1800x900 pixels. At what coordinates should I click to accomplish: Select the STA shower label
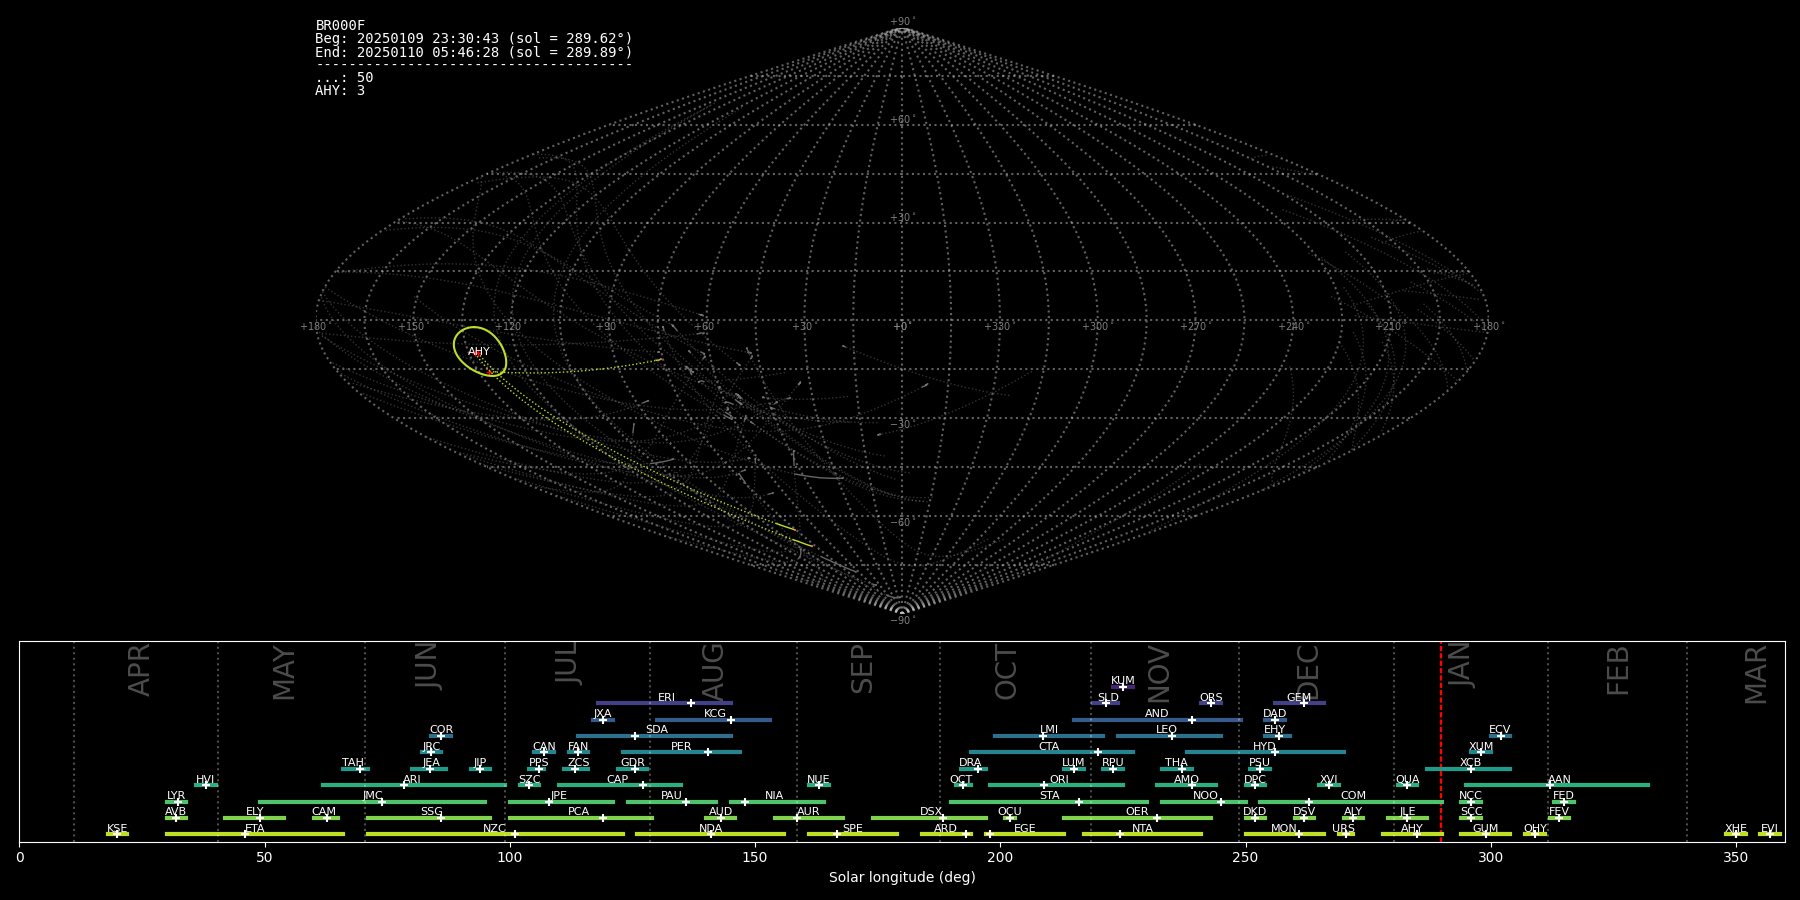[1049, 796]
